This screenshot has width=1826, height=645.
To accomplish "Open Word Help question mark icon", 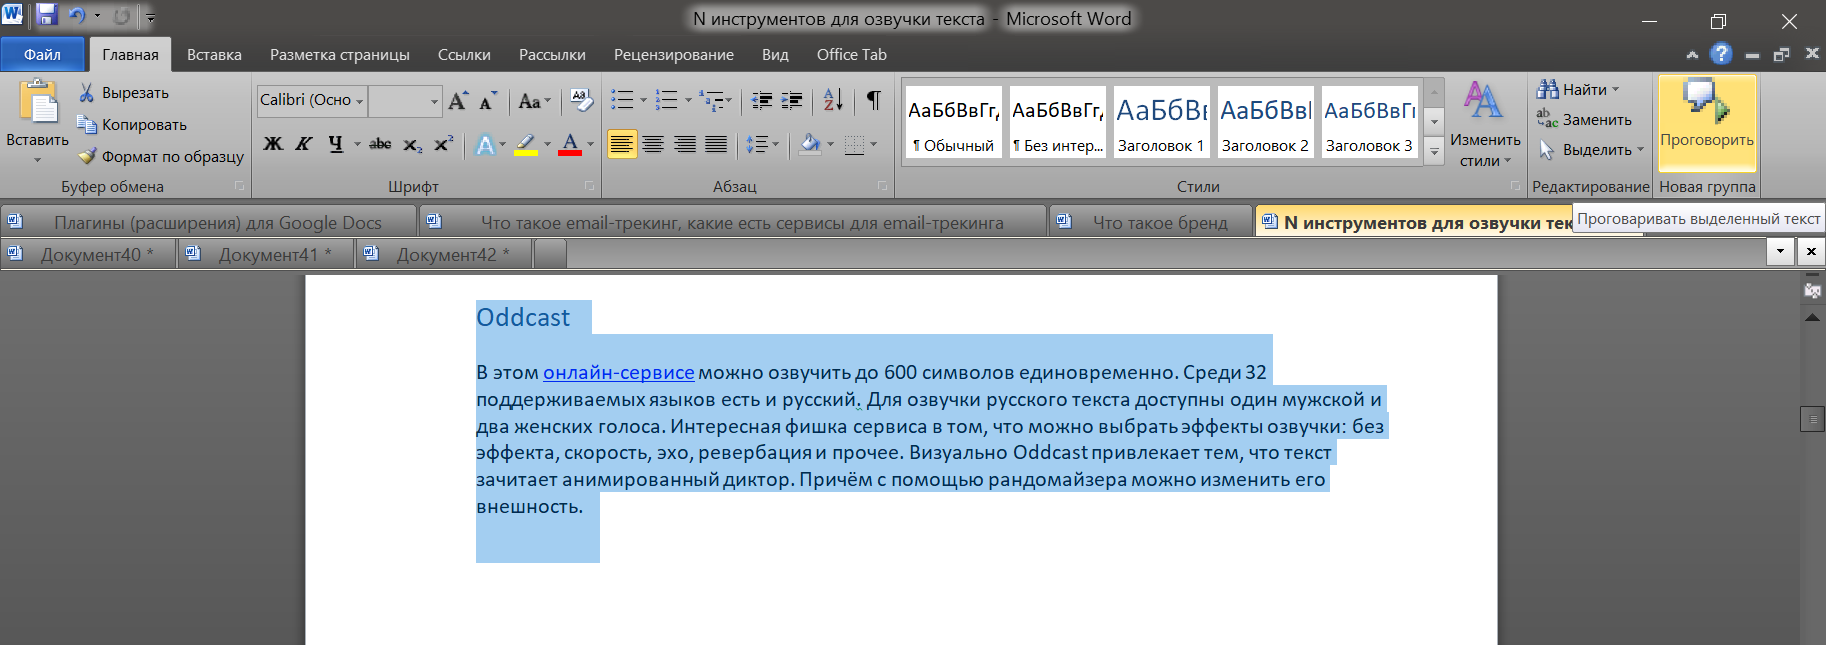I will [x=1721, y=54].
